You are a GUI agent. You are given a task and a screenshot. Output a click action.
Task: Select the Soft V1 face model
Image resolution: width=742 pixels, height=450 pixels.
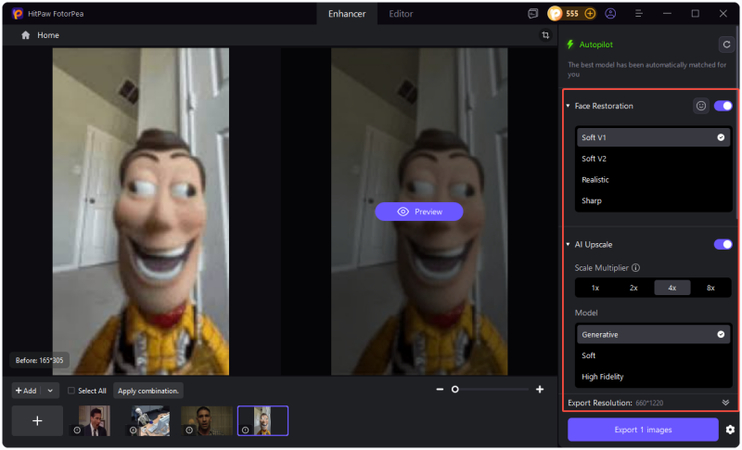pyautogui.click(x=653, y=138)
